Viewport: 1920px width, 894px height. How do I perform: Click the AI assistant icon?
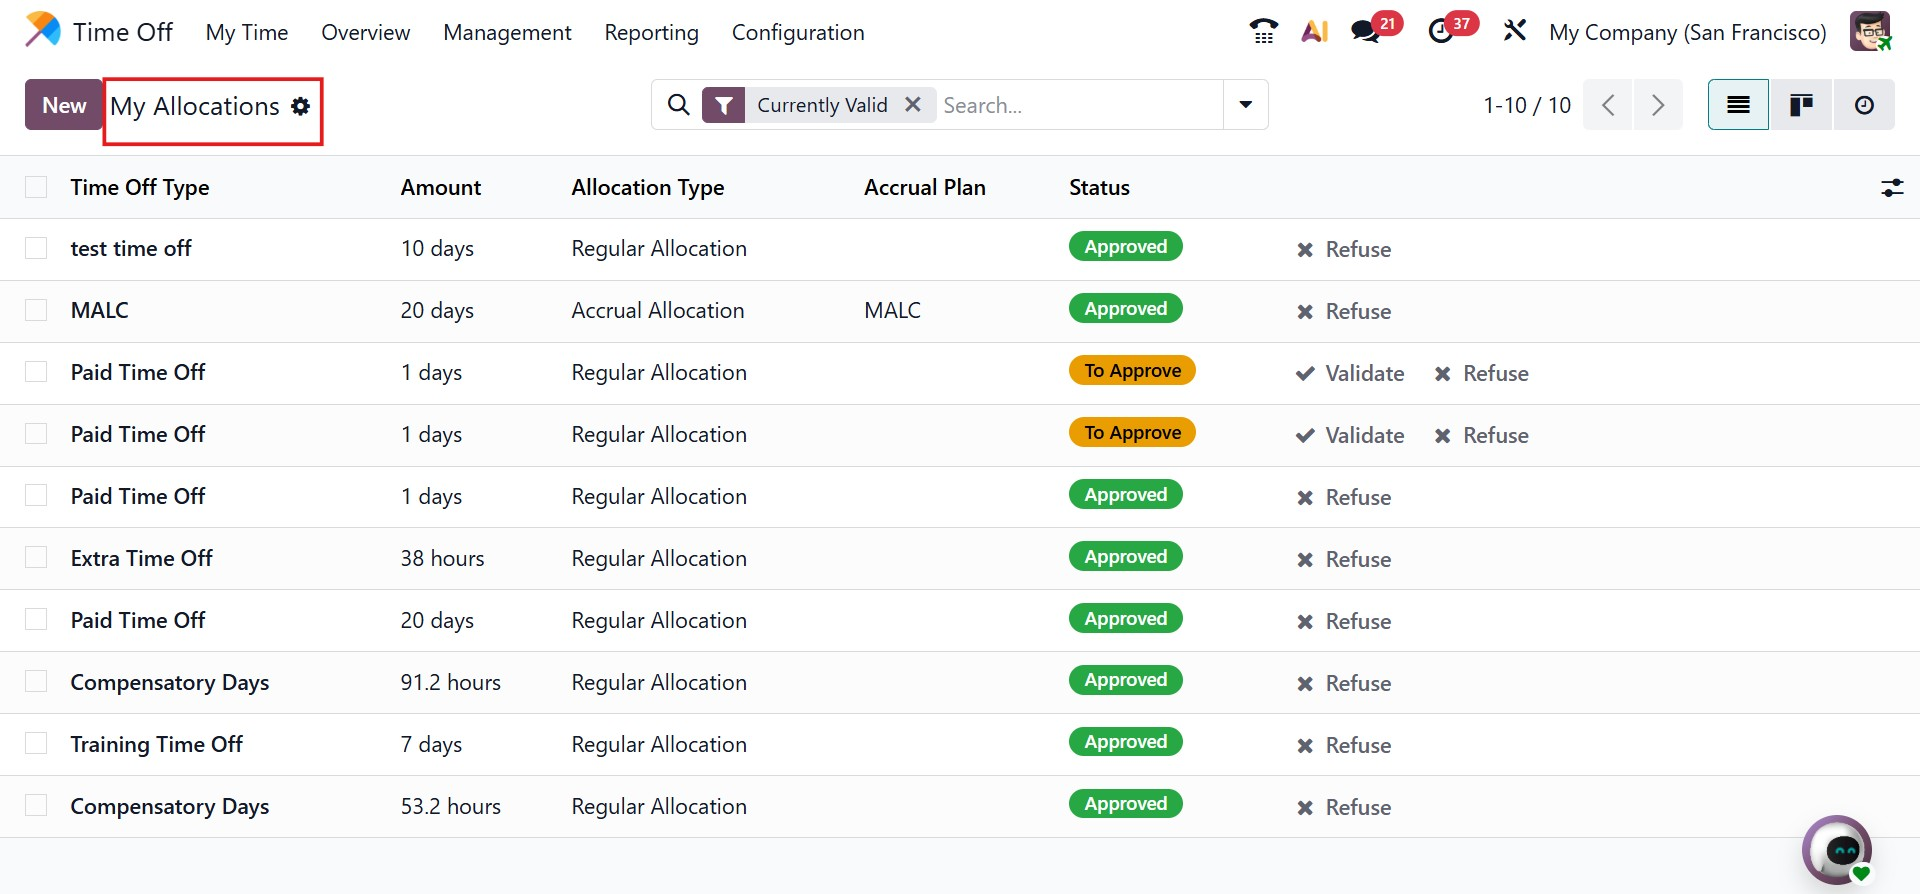pyautogui.click(x=1314, y=32)
